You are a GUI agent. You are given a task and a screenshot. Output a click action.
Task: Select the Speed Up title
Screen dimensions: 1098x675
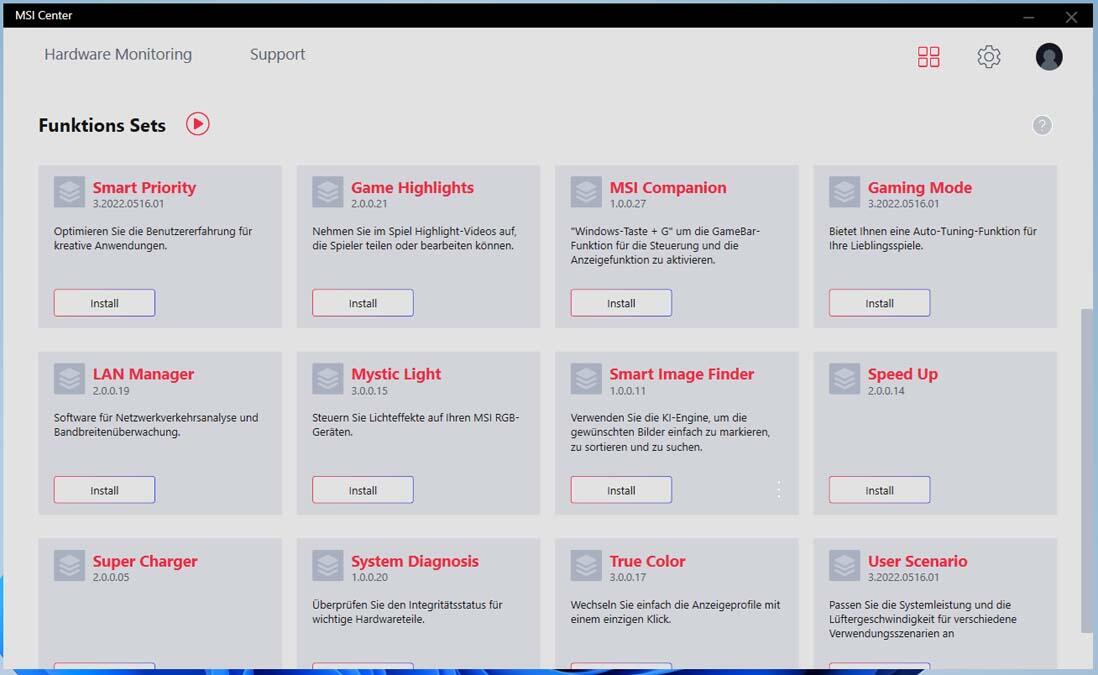[x=903, y=375]
